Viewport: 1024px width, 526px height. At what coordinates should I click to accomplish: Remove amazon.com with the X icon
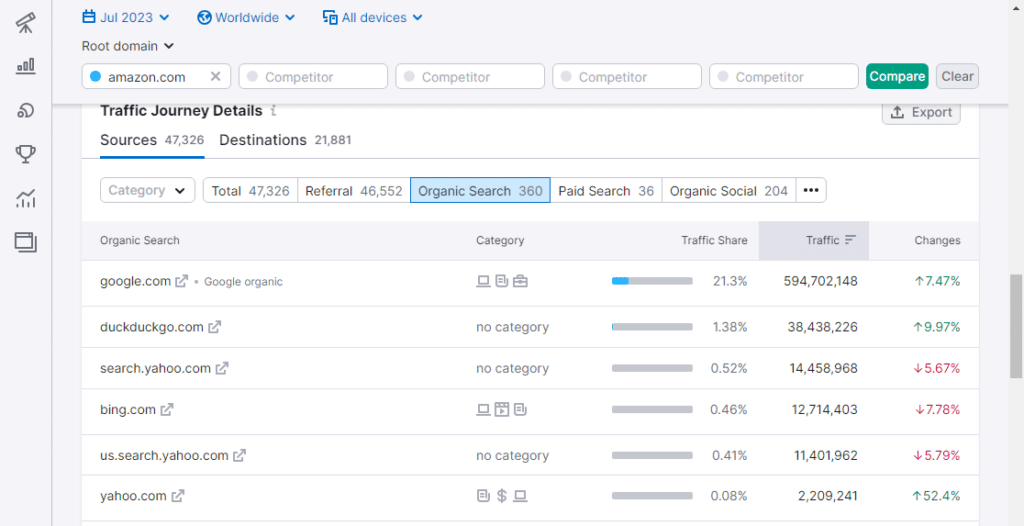(x=216, y=76)
